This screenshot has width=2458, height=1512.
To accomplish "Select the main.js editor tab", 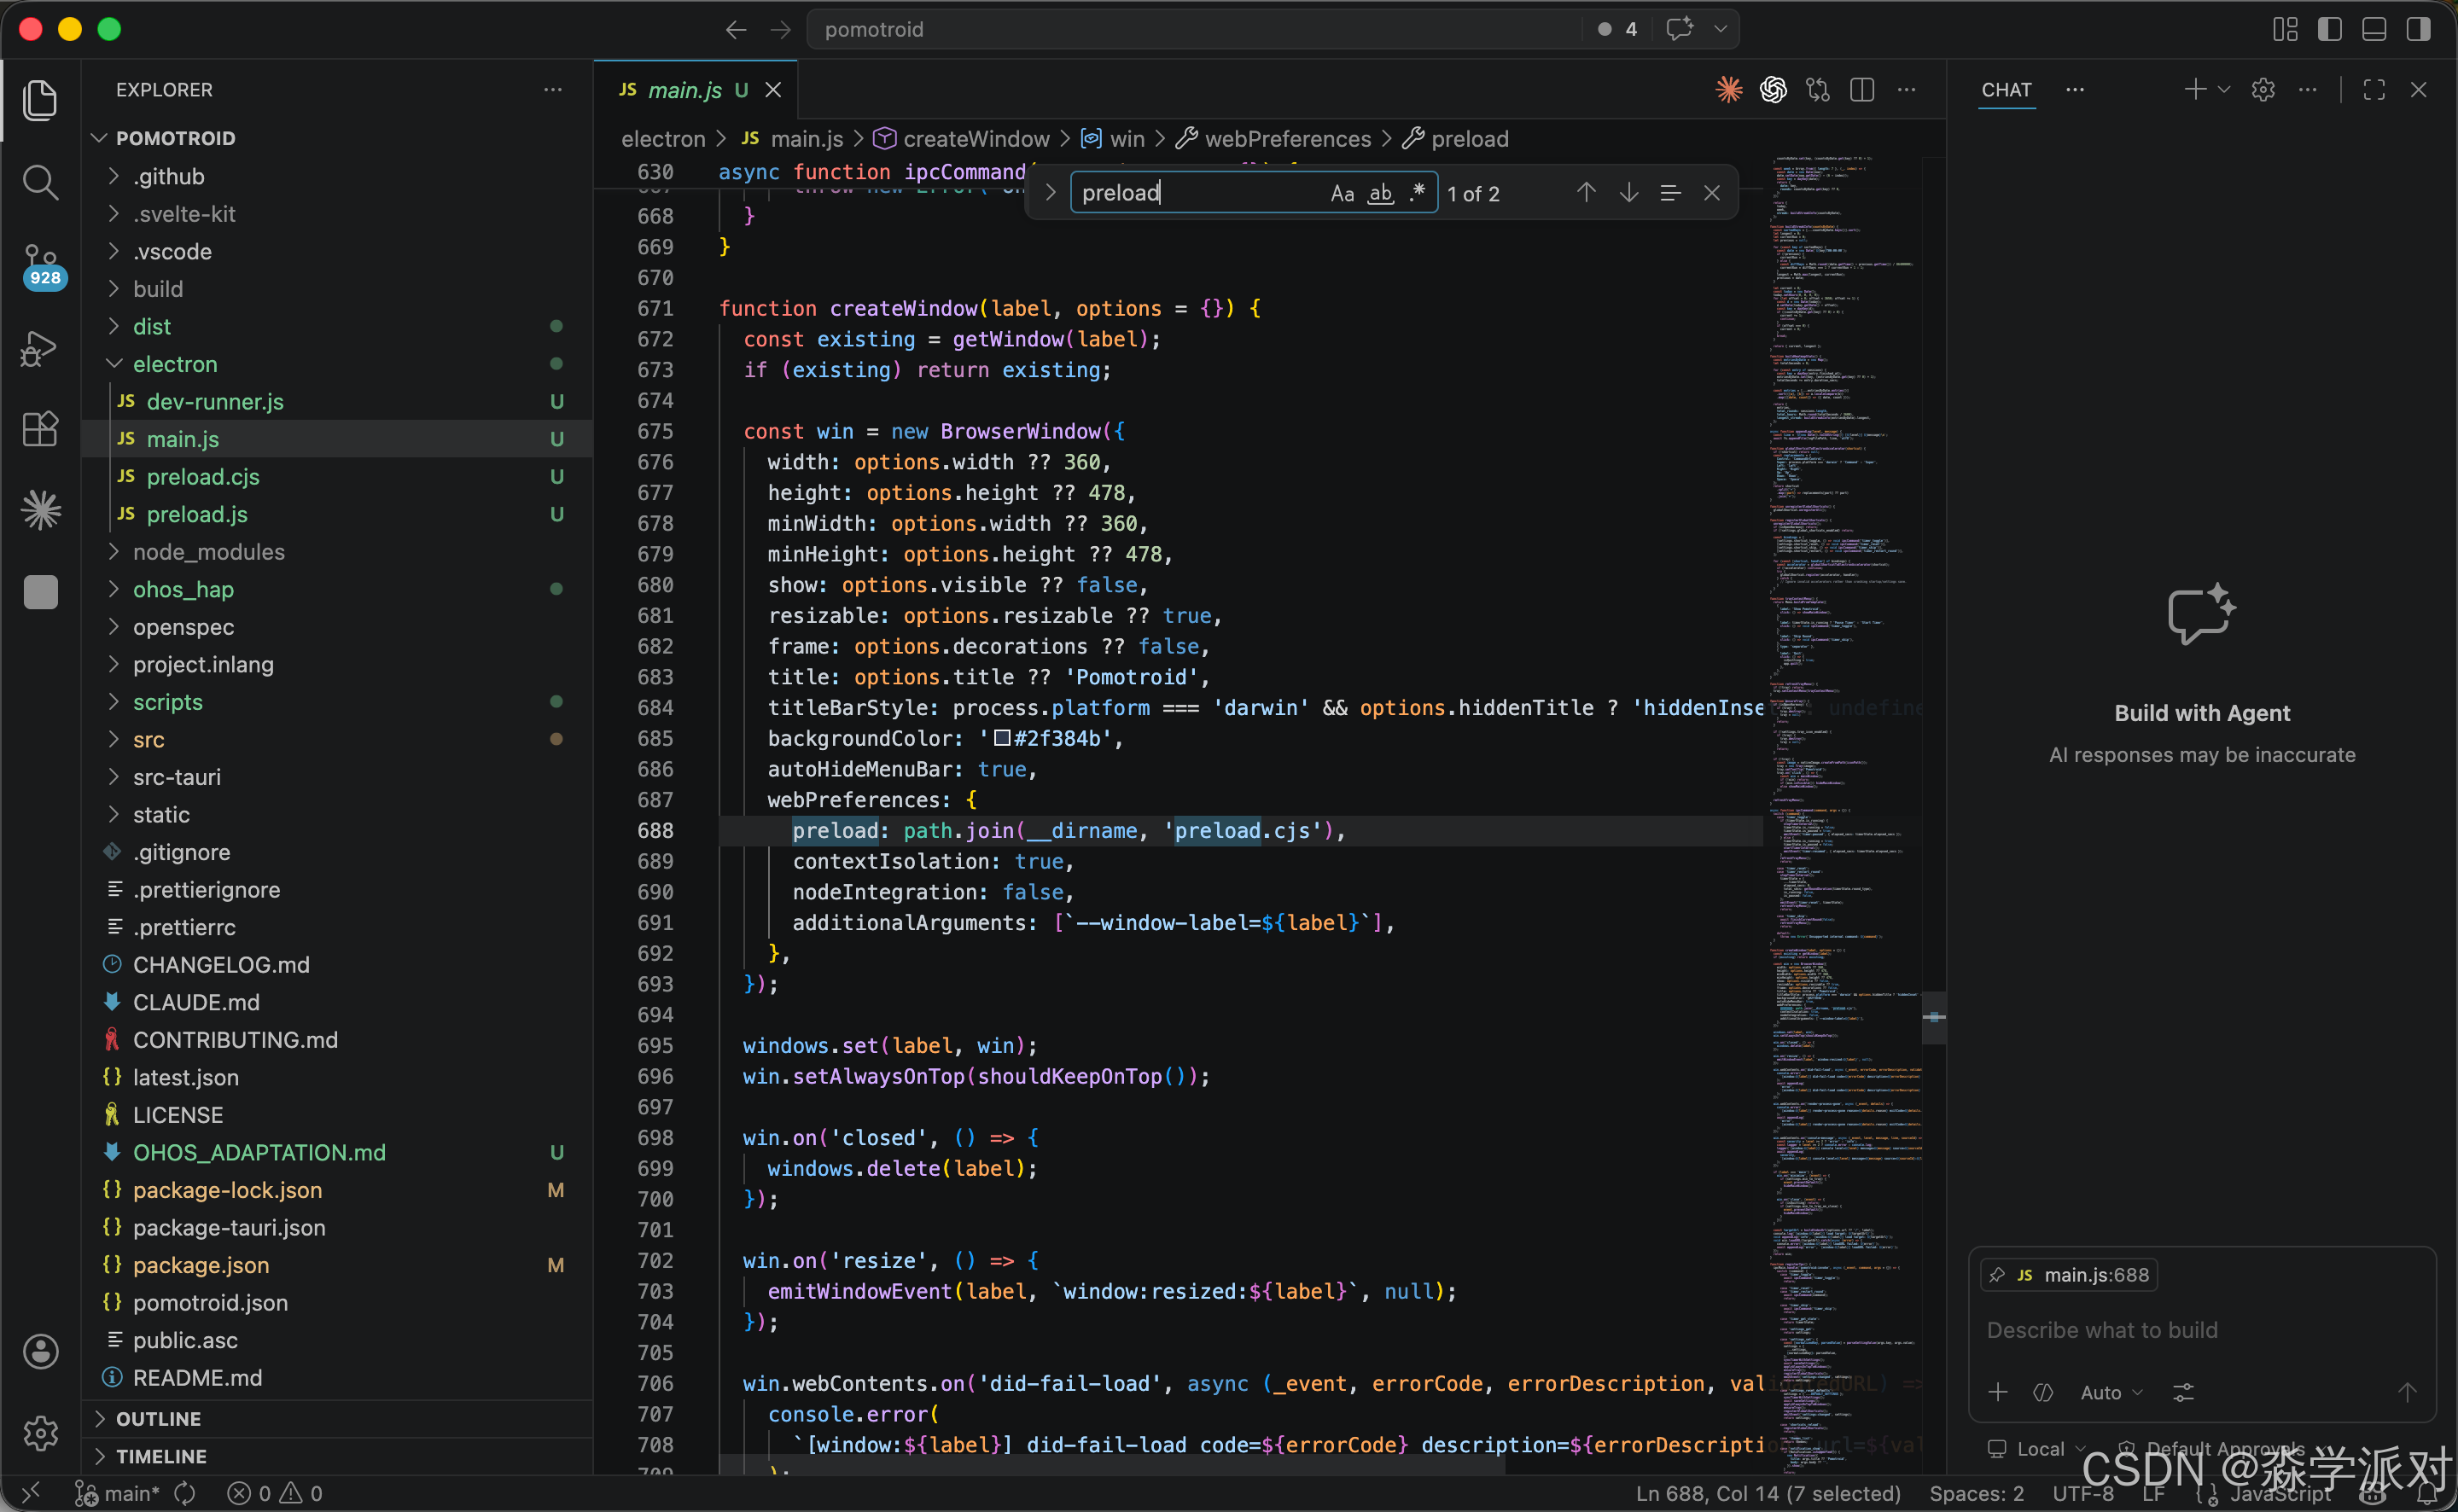I will tap(684, 90).
